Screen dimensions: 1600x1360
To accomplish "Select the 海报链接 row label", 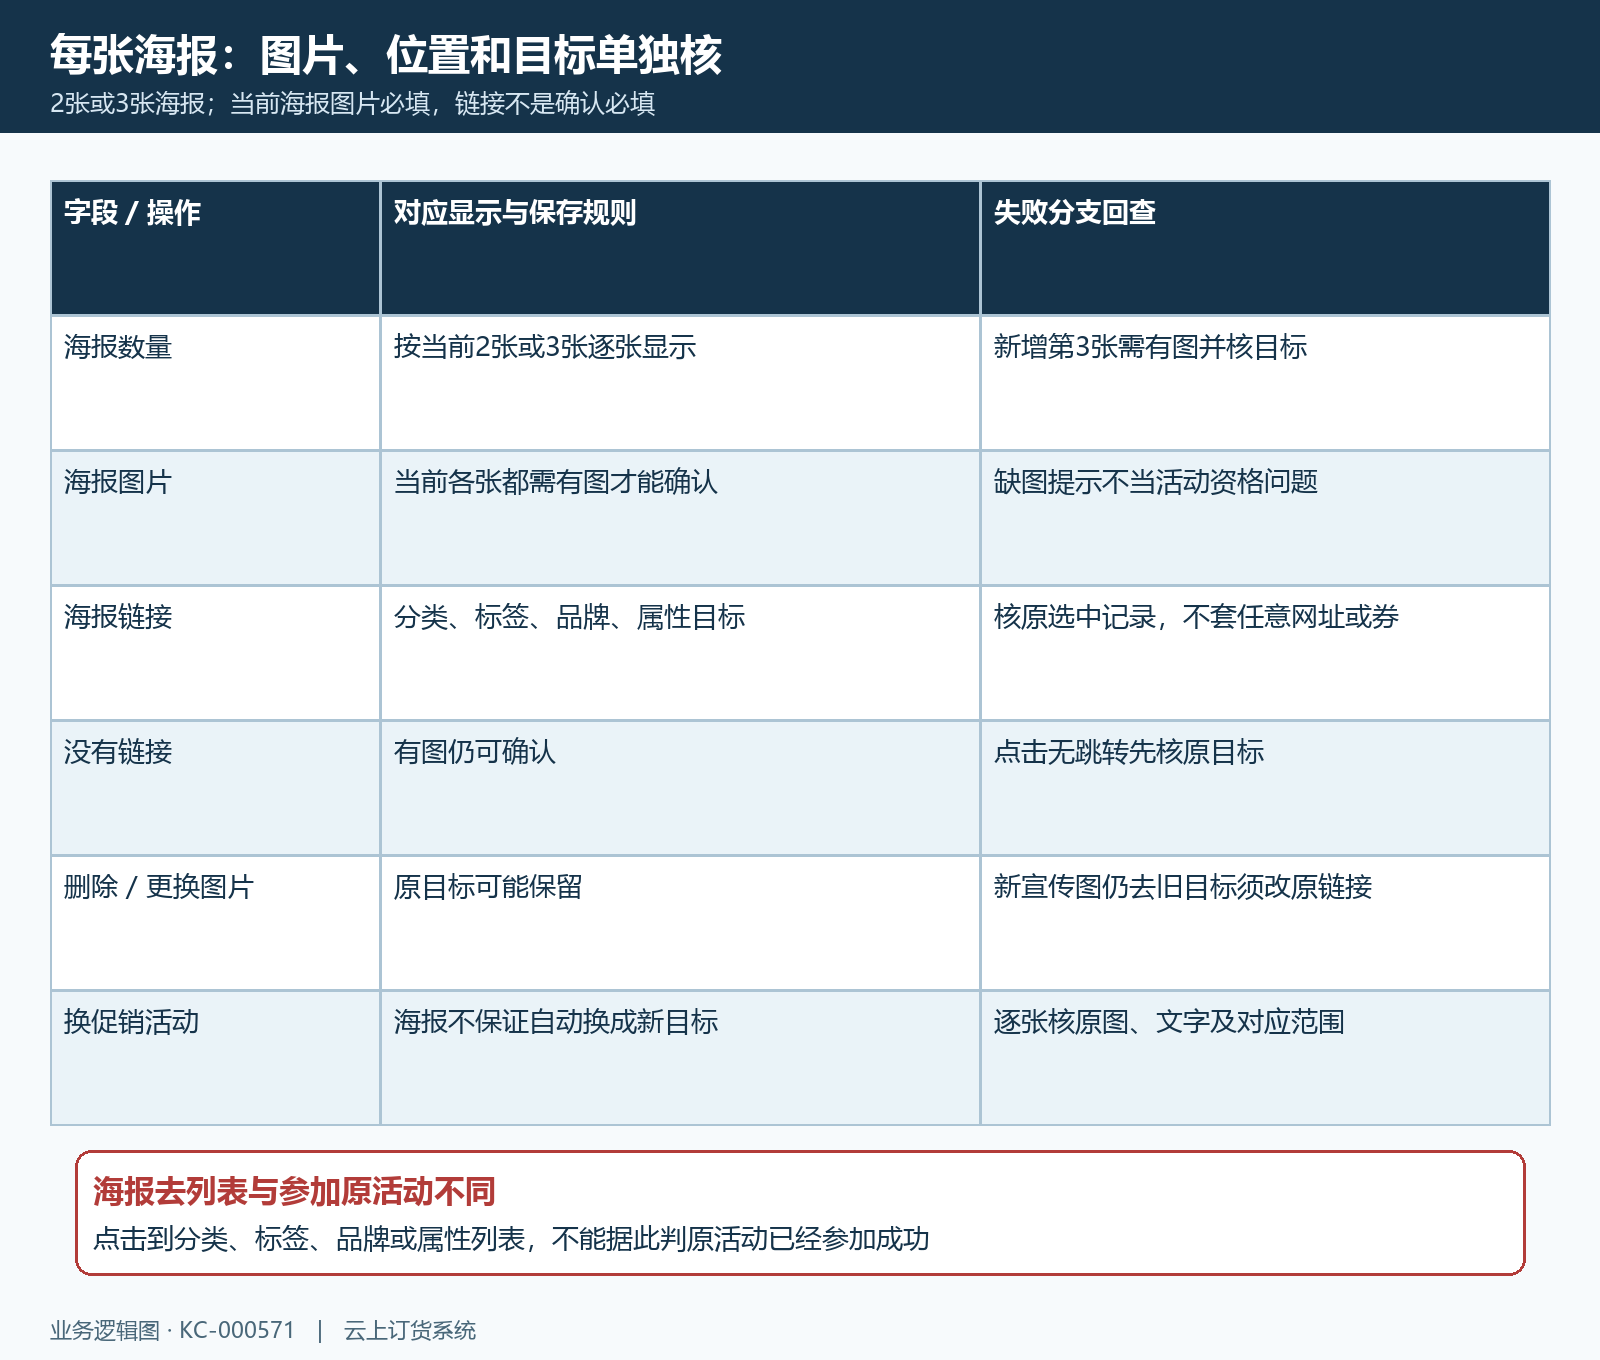I will pos(118,617).
